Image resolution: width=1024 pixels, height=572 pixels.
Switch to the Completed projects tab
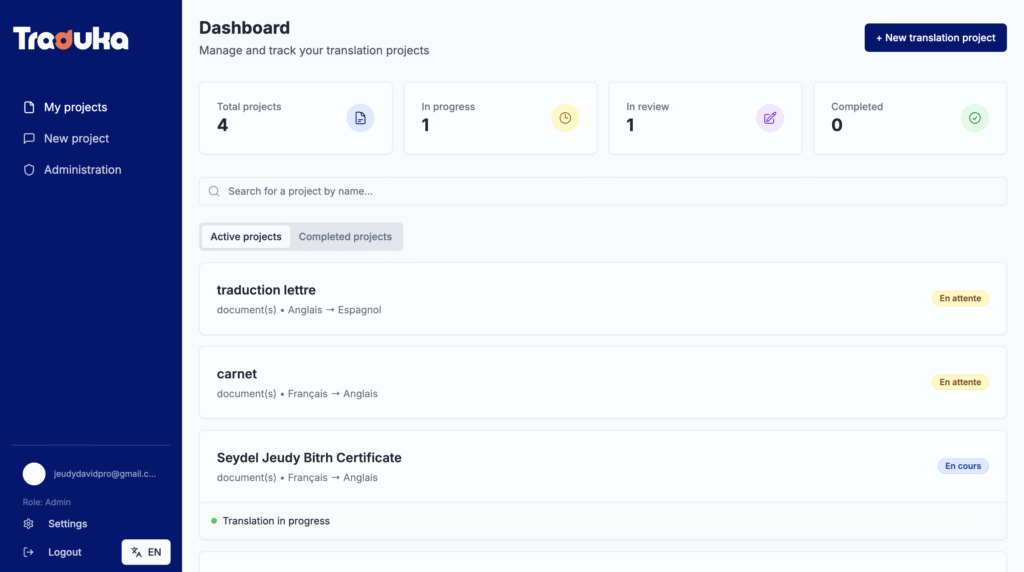pyautogui.click(x=345, y=236)
